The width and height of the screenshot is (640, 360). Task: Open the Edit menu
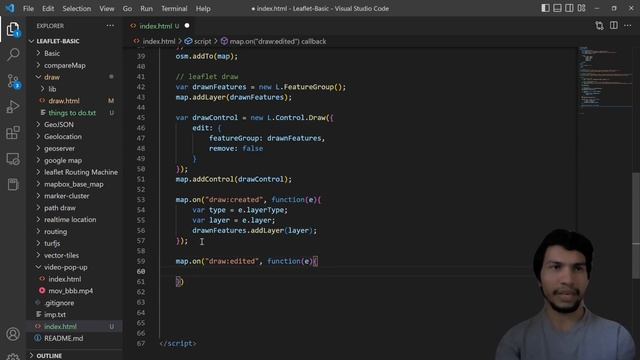[48, 8]
